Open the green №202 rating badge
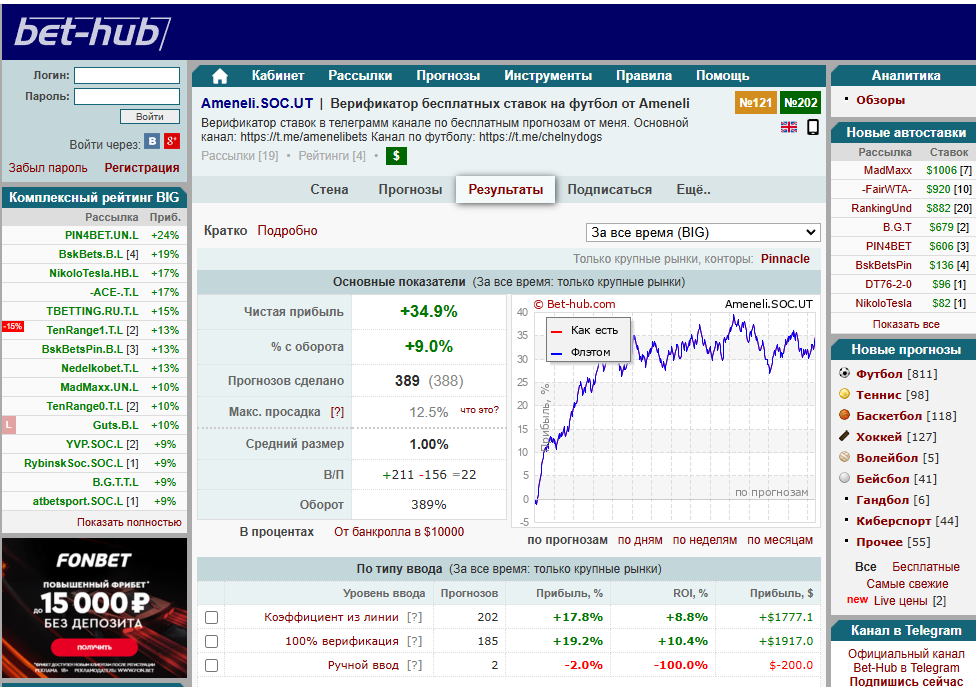This screenshot has height=687, width=976. (800, 103)
